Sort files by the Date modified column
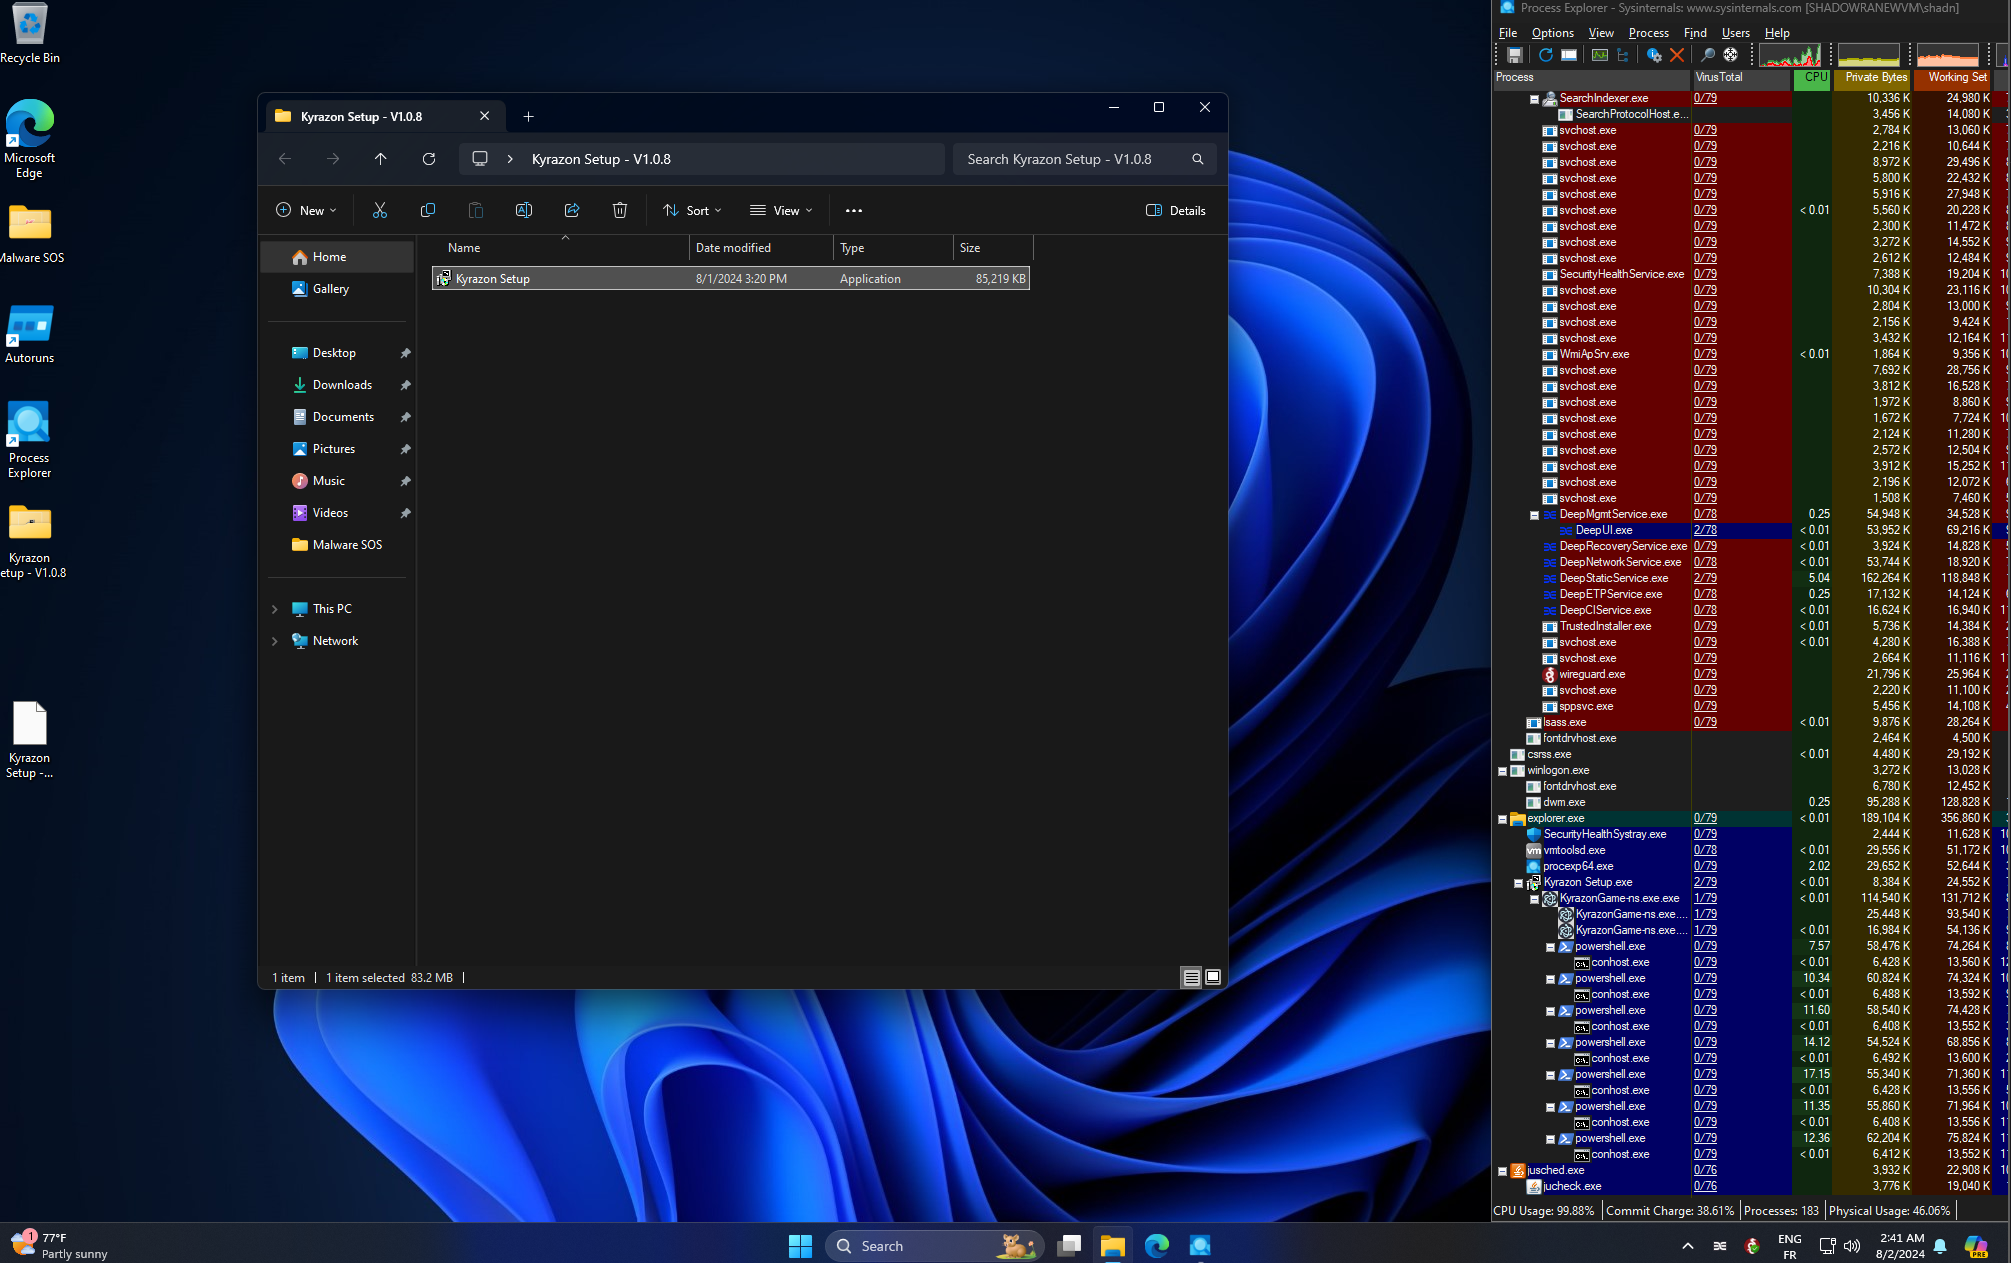This screenshot has width=2011, height=1263. 761,248
